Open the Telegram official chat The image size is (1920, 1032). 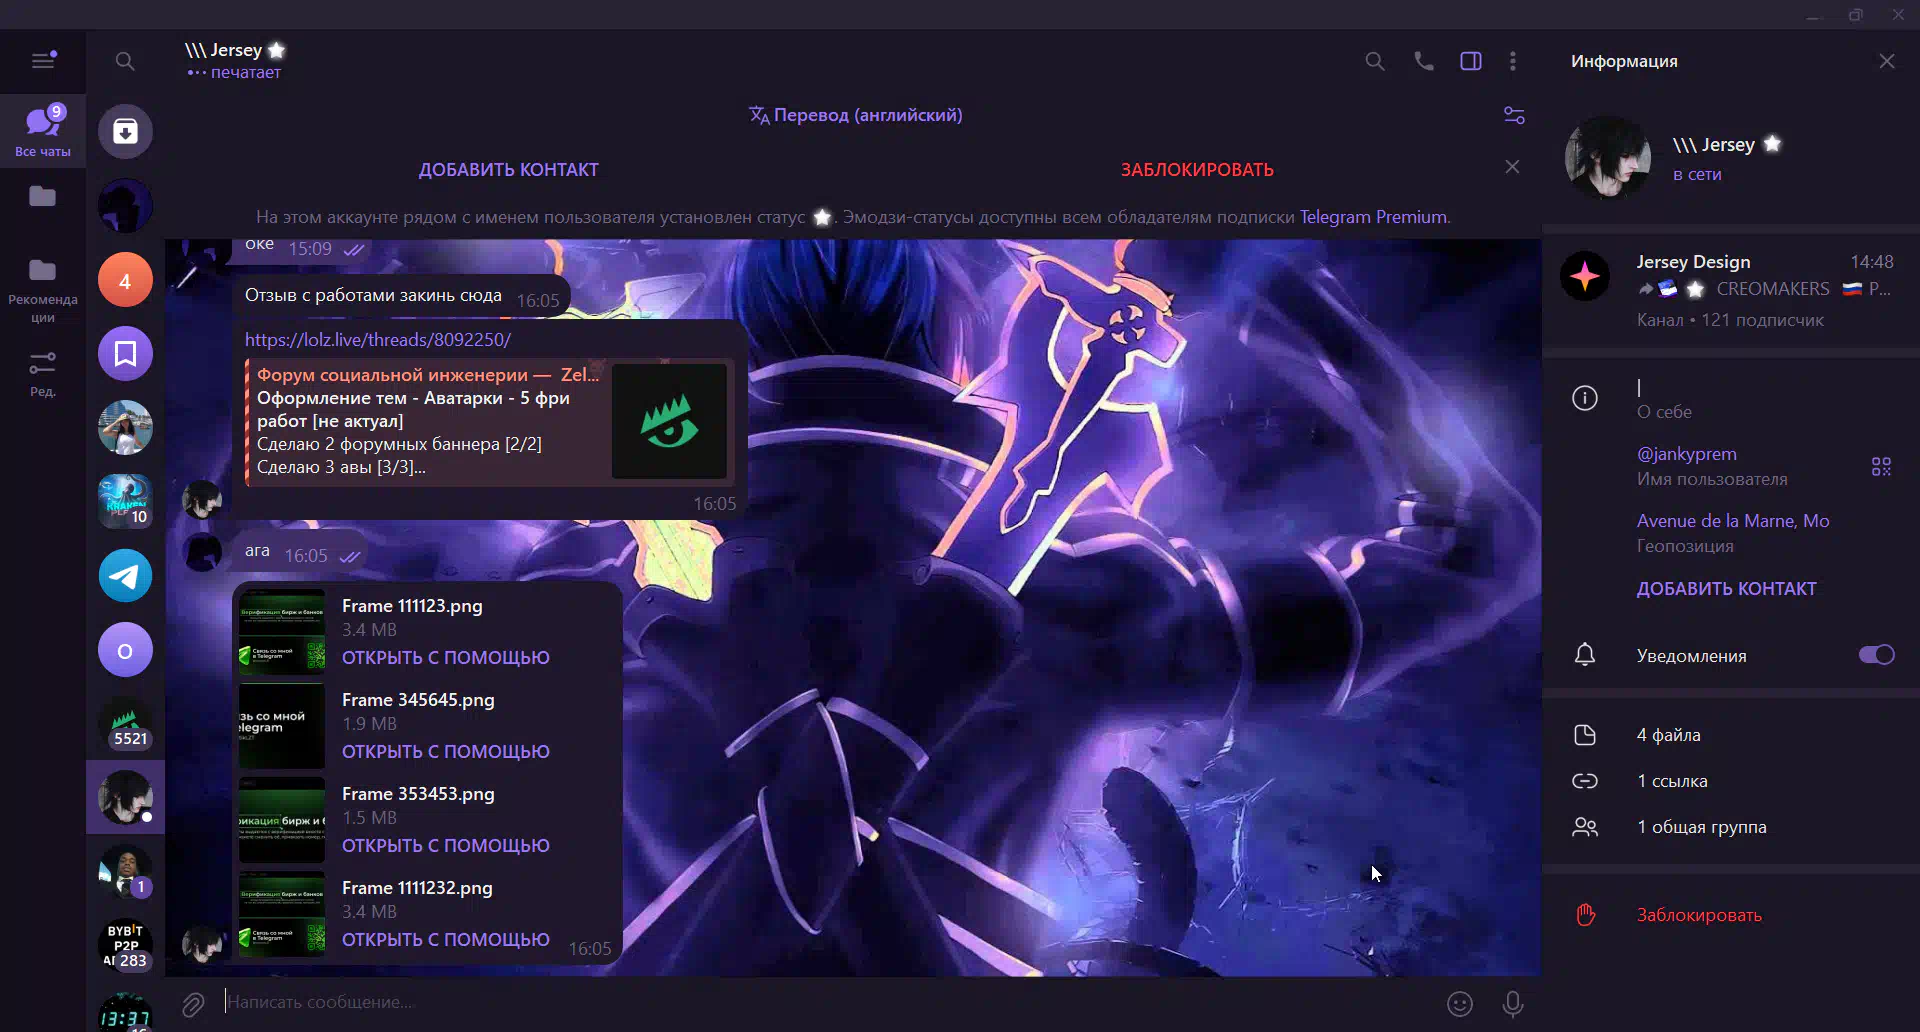click(x=125, y=576)
